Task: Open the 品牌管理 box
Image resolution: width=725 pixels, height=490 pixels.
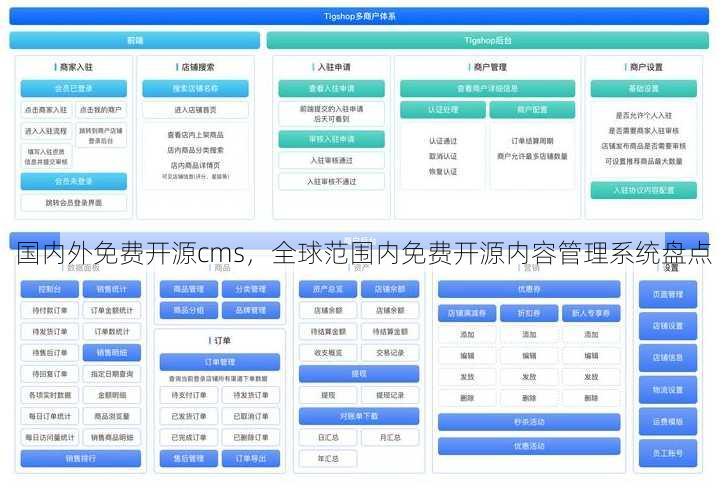Action: tap(251, 310)
